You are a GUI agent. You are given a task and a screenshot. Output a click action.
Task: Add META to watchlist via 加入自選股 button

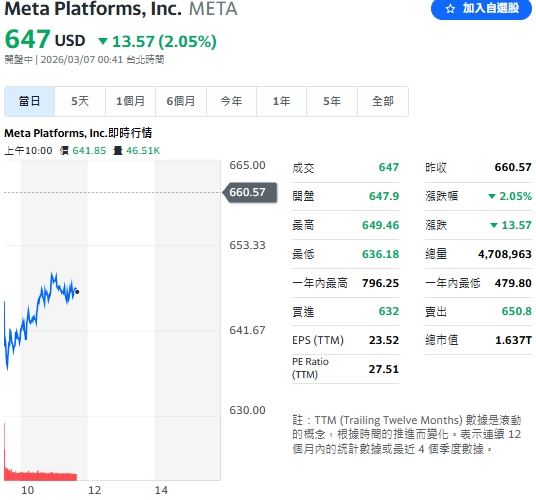(x=481, y=8)
